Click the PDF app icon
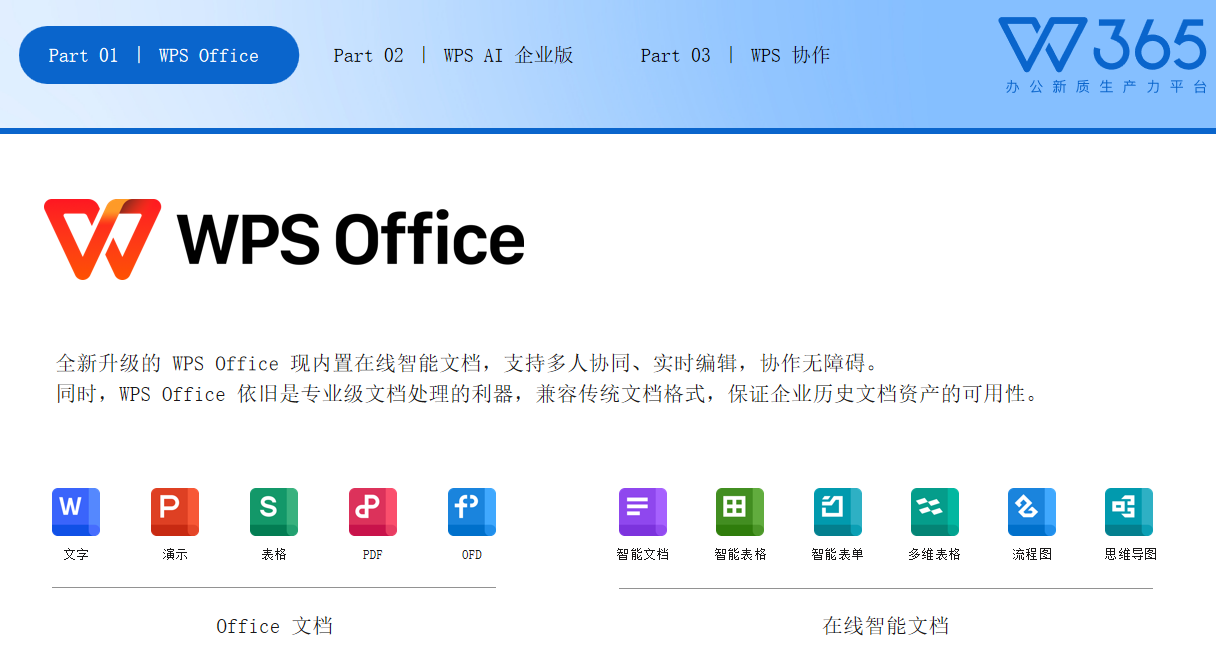The height and width of the screenshot is (649, 1216). pyautogui.click(x=373, y=512)
